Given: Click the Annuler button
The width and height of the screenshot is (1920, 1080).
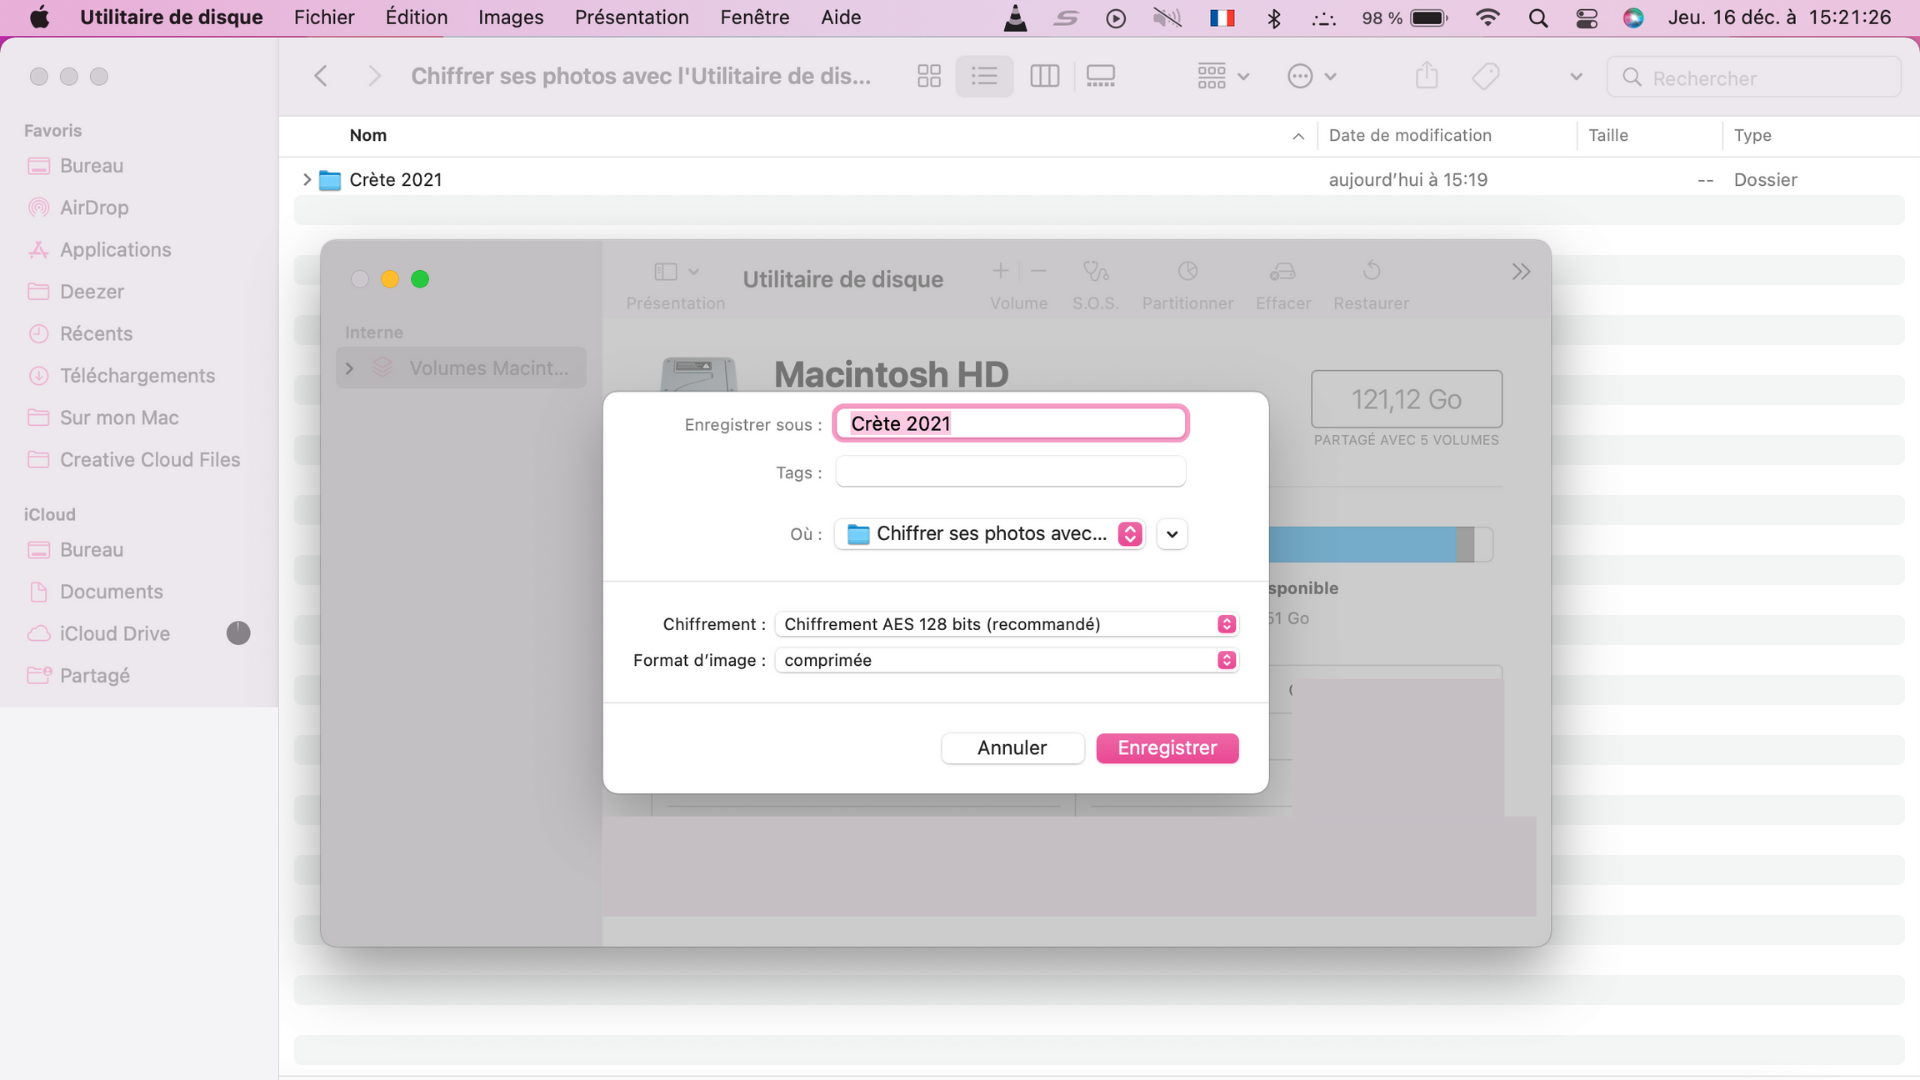Looking at the screenshot, I should [x=1012, y=748].
